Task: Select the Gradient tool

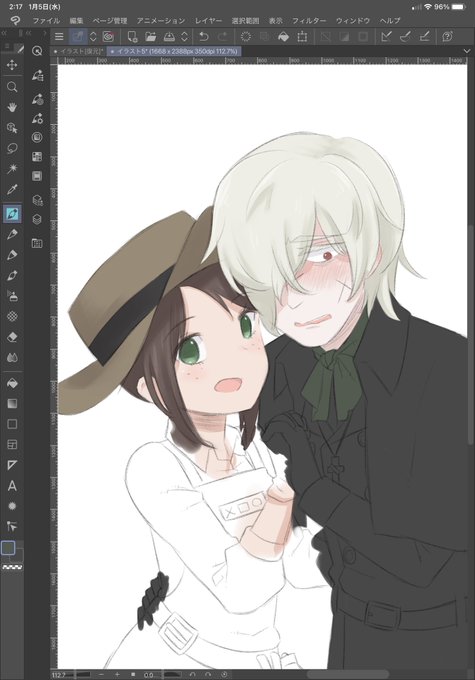Action: click(12, 404)
